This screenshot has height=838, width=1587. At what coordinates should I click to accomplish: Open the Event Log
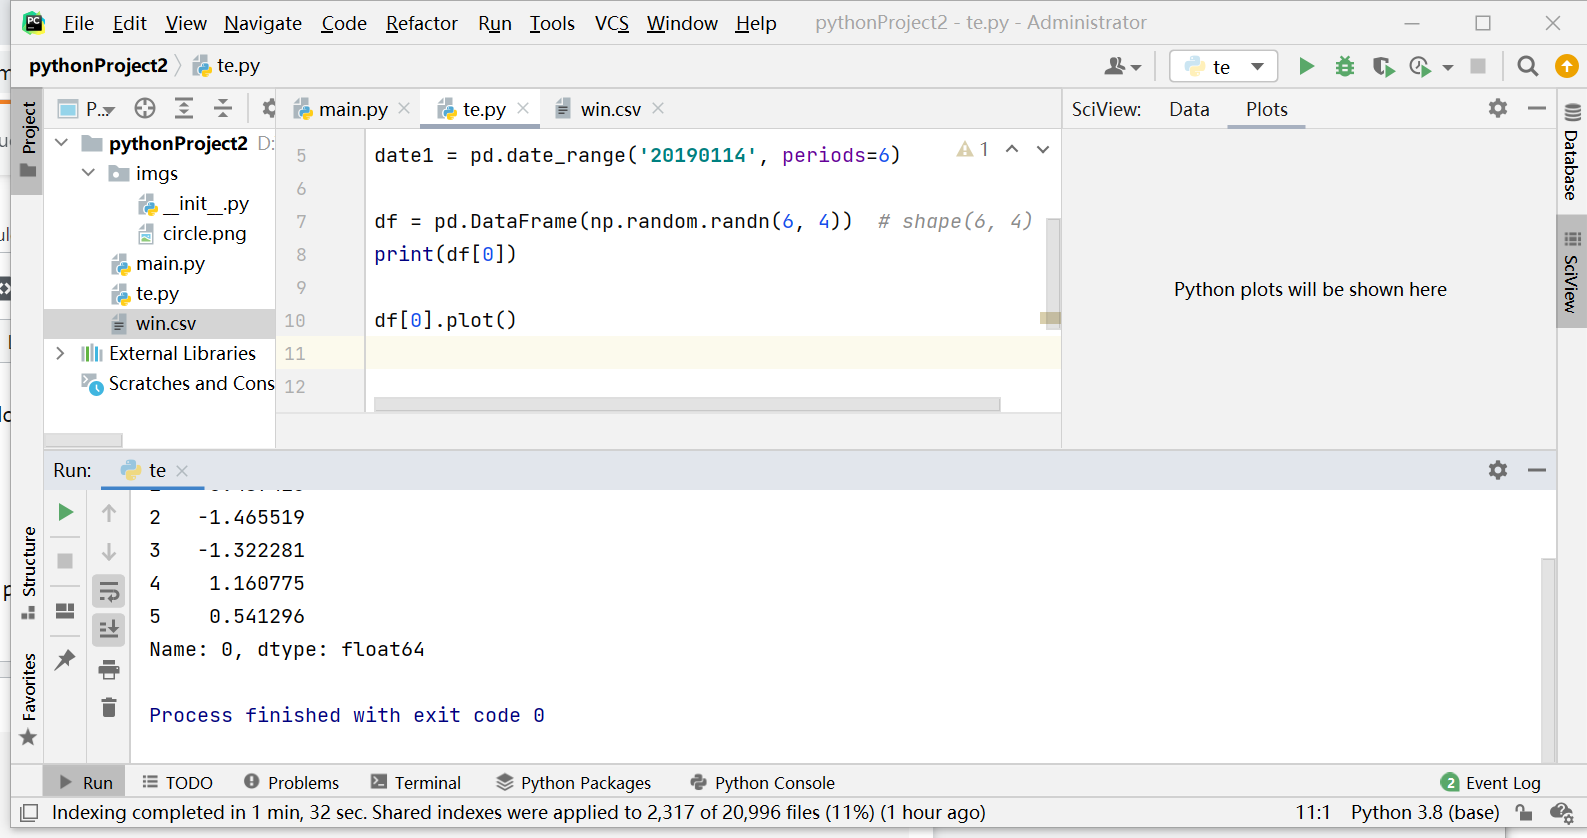pyautogui.click(x=1491, y=782)
